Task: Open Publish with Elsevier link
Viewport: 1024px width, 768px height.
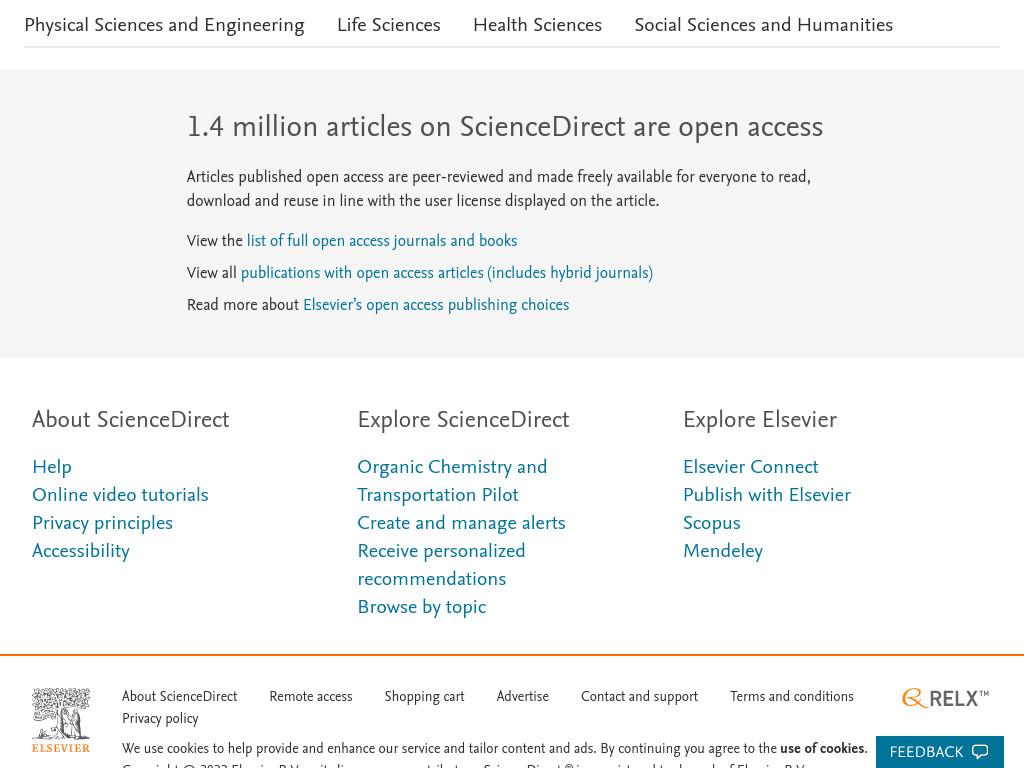Action: (x=767, y=495)
